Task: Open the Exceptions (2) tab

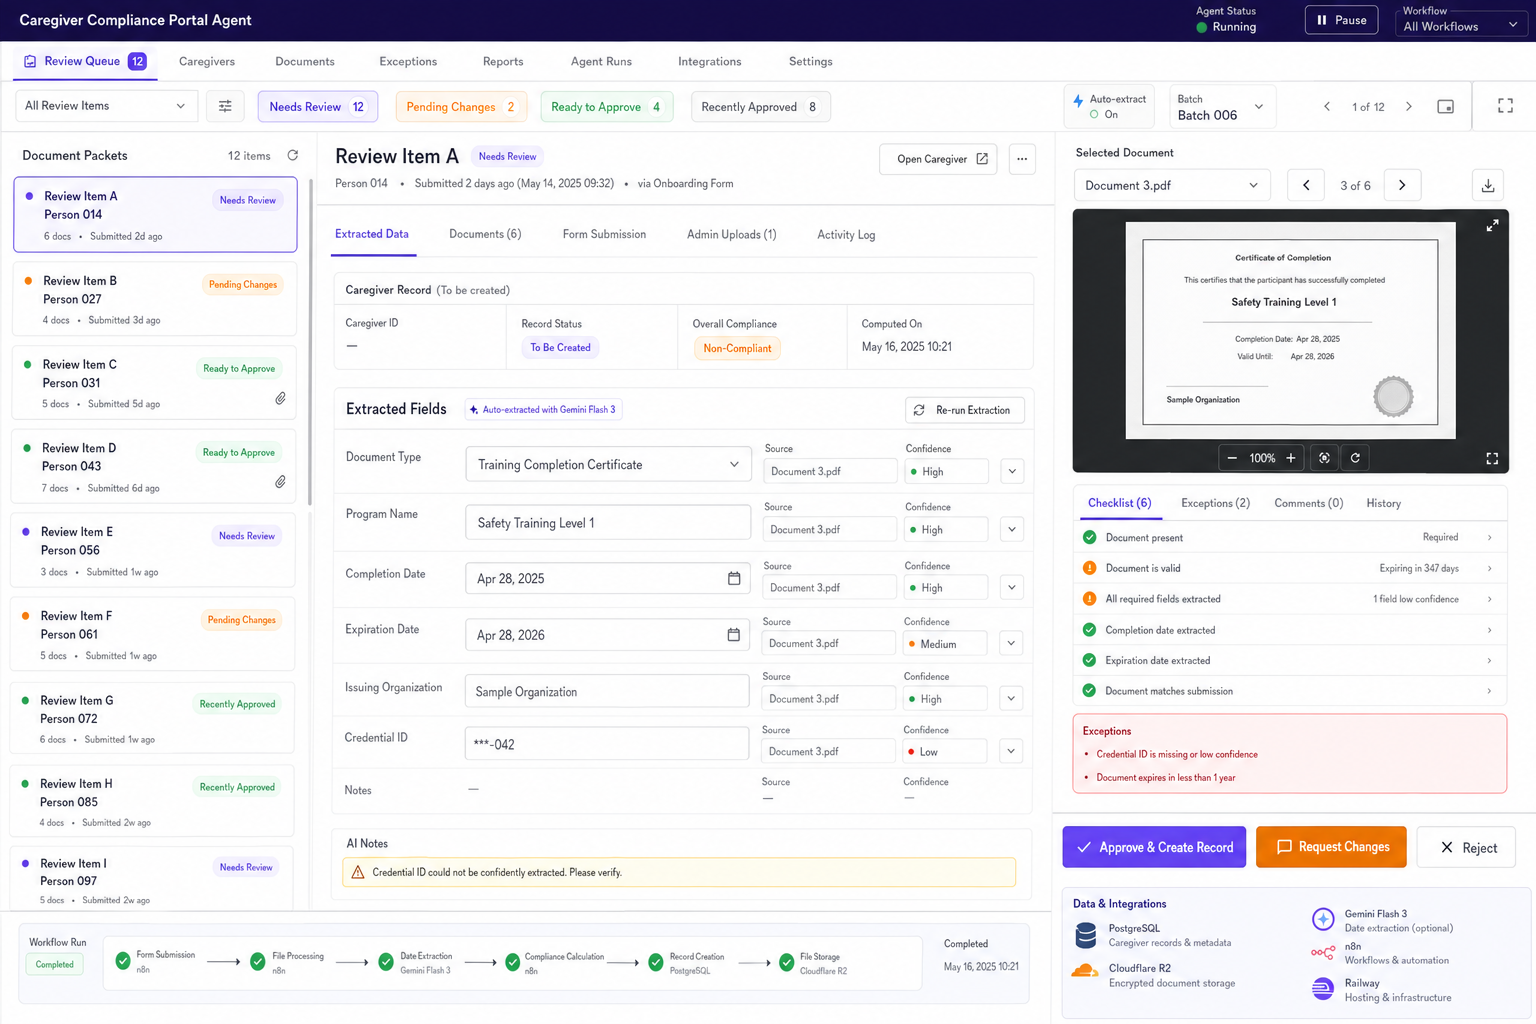Action: [1215, 503]
